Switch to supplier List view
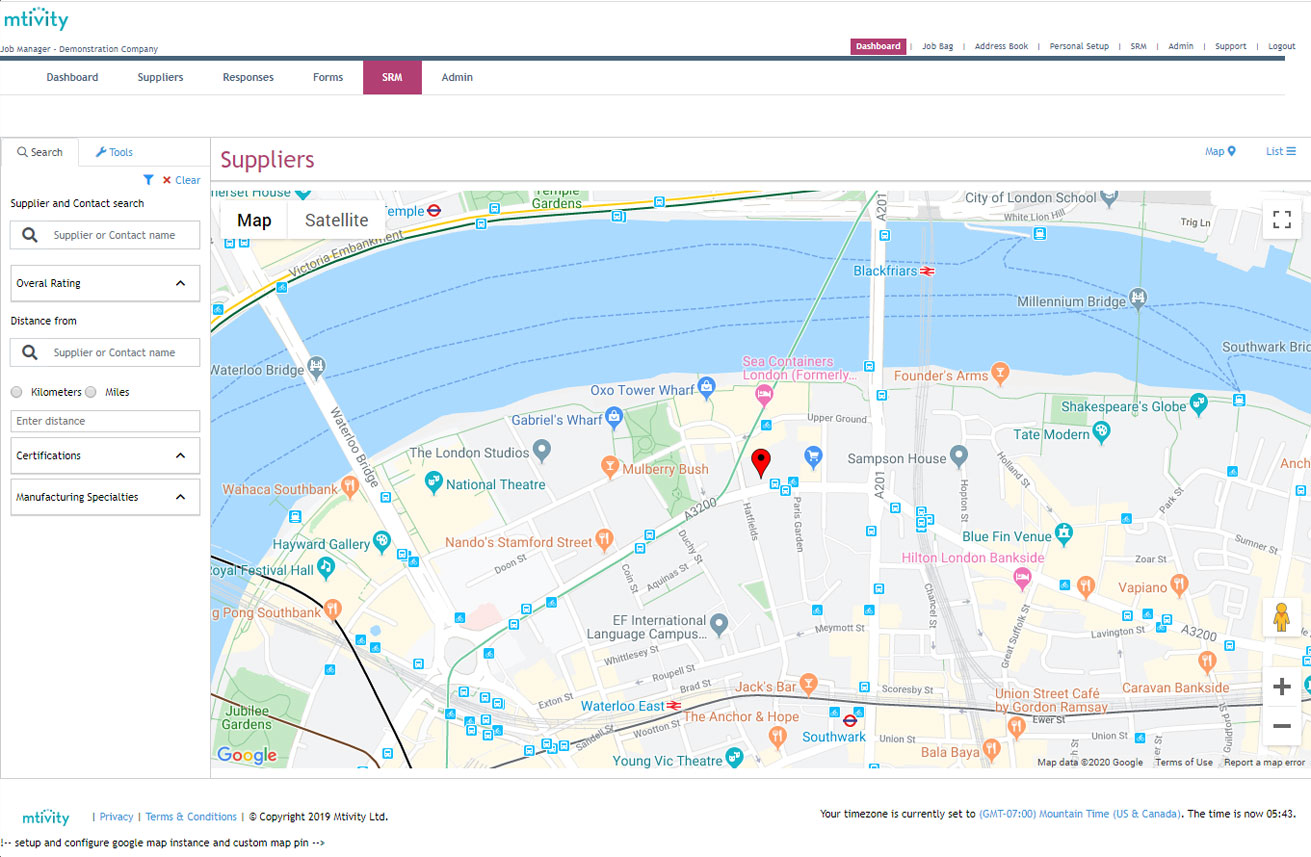 coord(1281,151)
